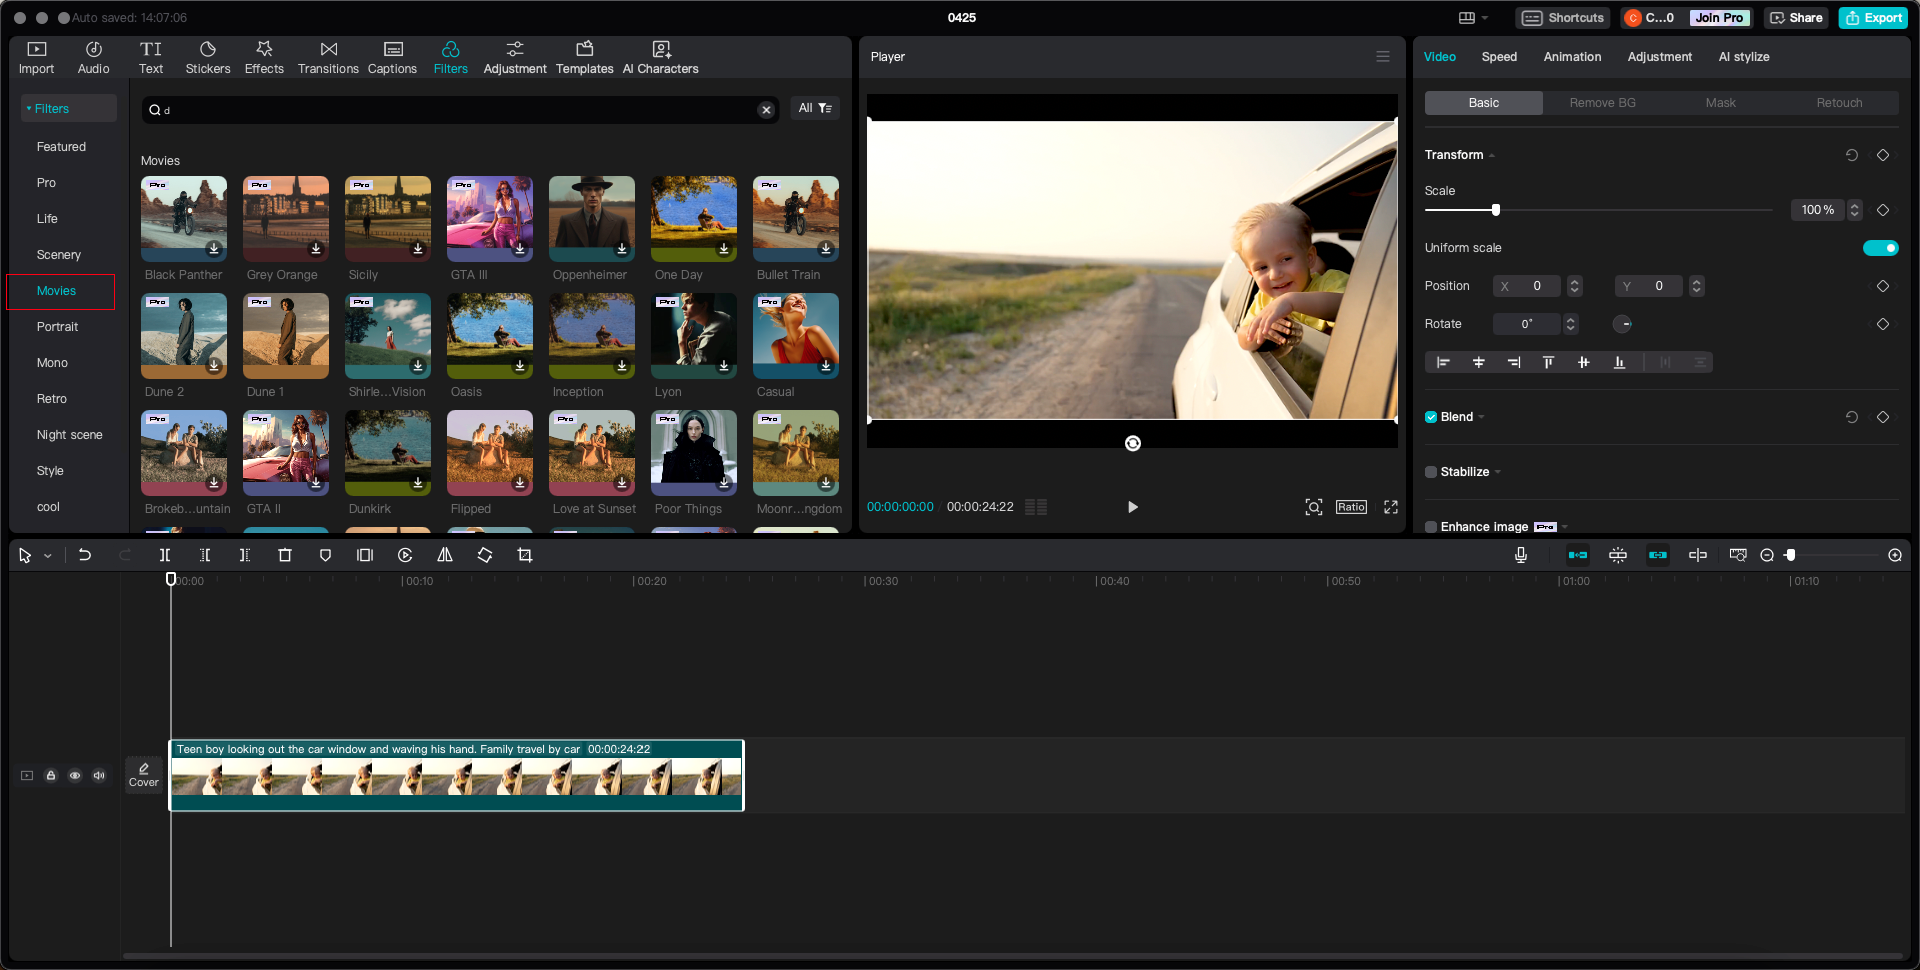Enable the Stabilize checkbox
This screenshot has width=1920, height=970.
pos(1431,472)
